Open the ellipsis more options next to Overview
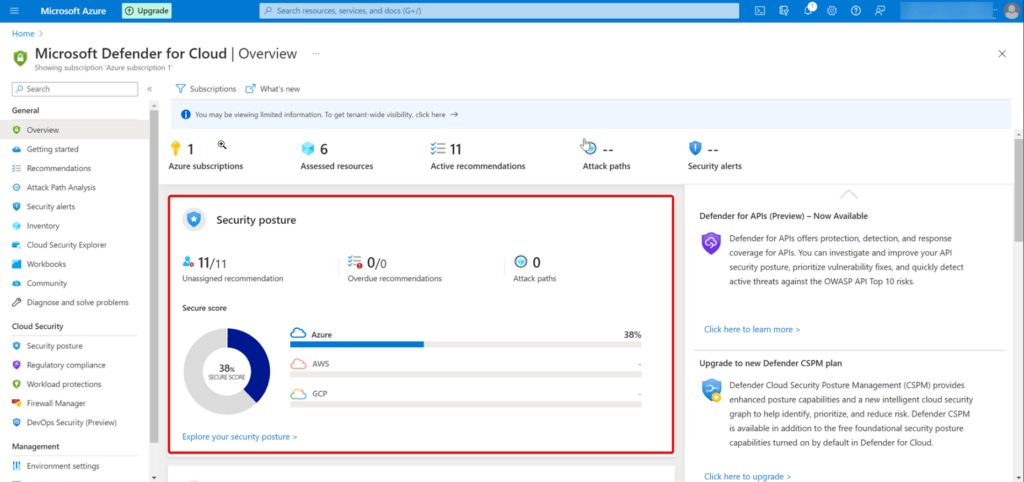Image resolution: width=1024 pixels, height=482 pixels. coord(316,54)
